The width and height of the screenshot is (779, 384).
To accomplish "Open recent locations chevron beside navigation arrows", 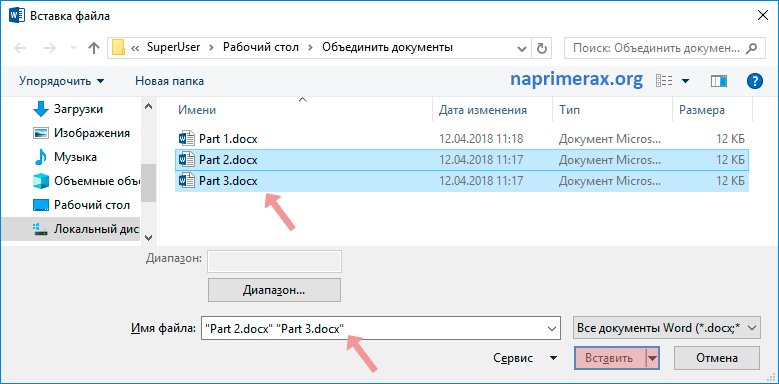I will pyautogui.click(x=74, y=48).
